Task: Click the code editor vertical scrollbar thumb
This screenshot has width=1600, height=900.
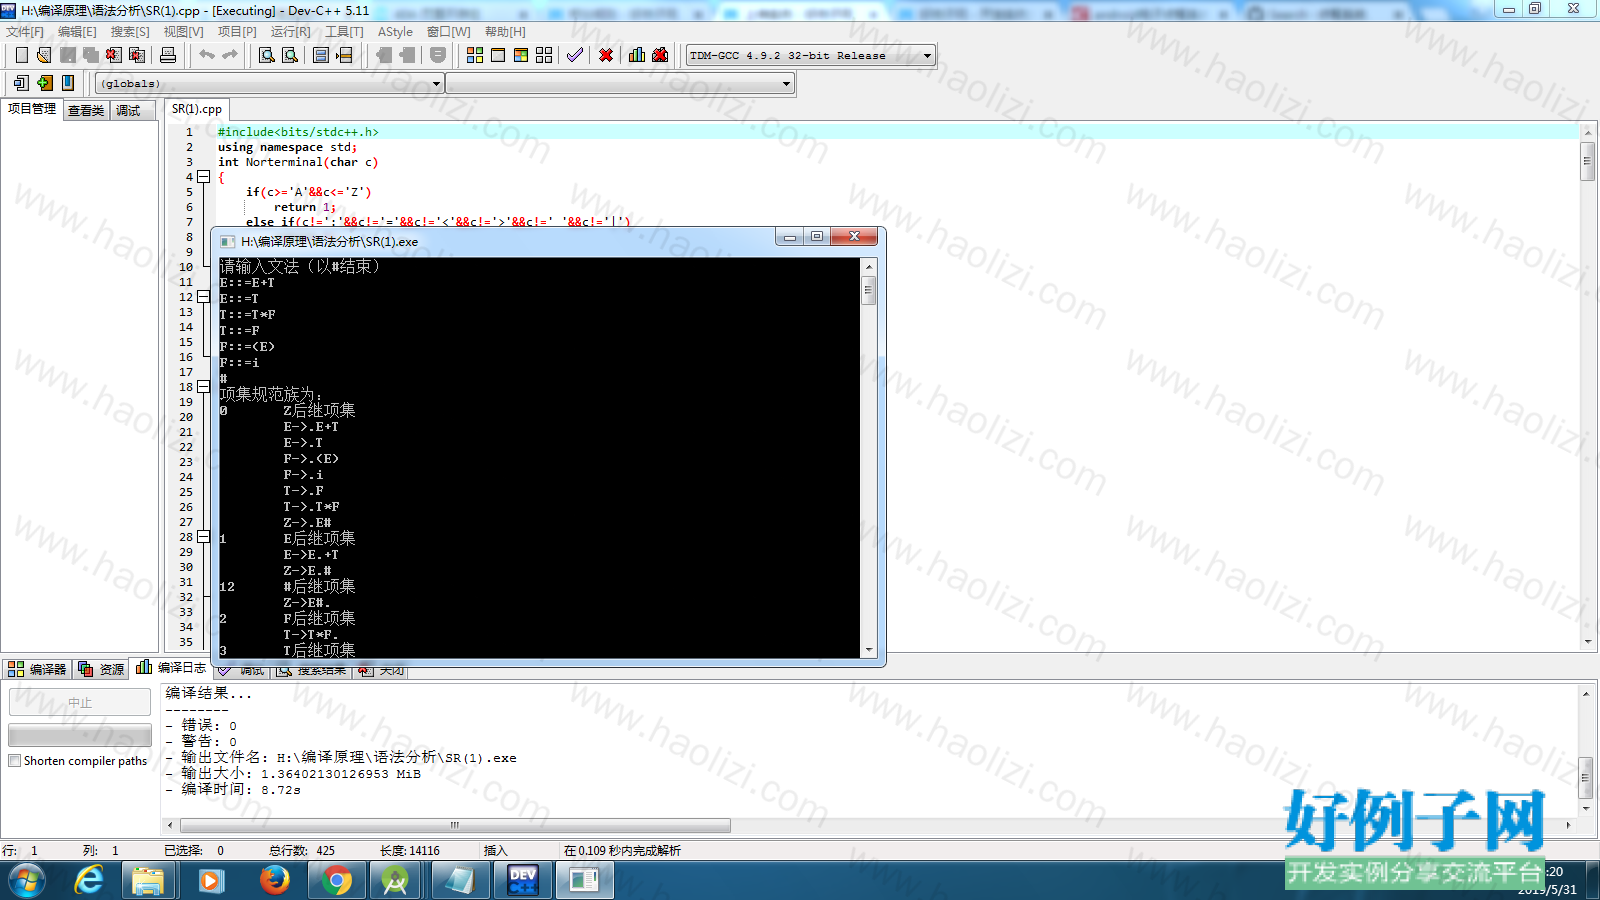Action: point(1587,161)
